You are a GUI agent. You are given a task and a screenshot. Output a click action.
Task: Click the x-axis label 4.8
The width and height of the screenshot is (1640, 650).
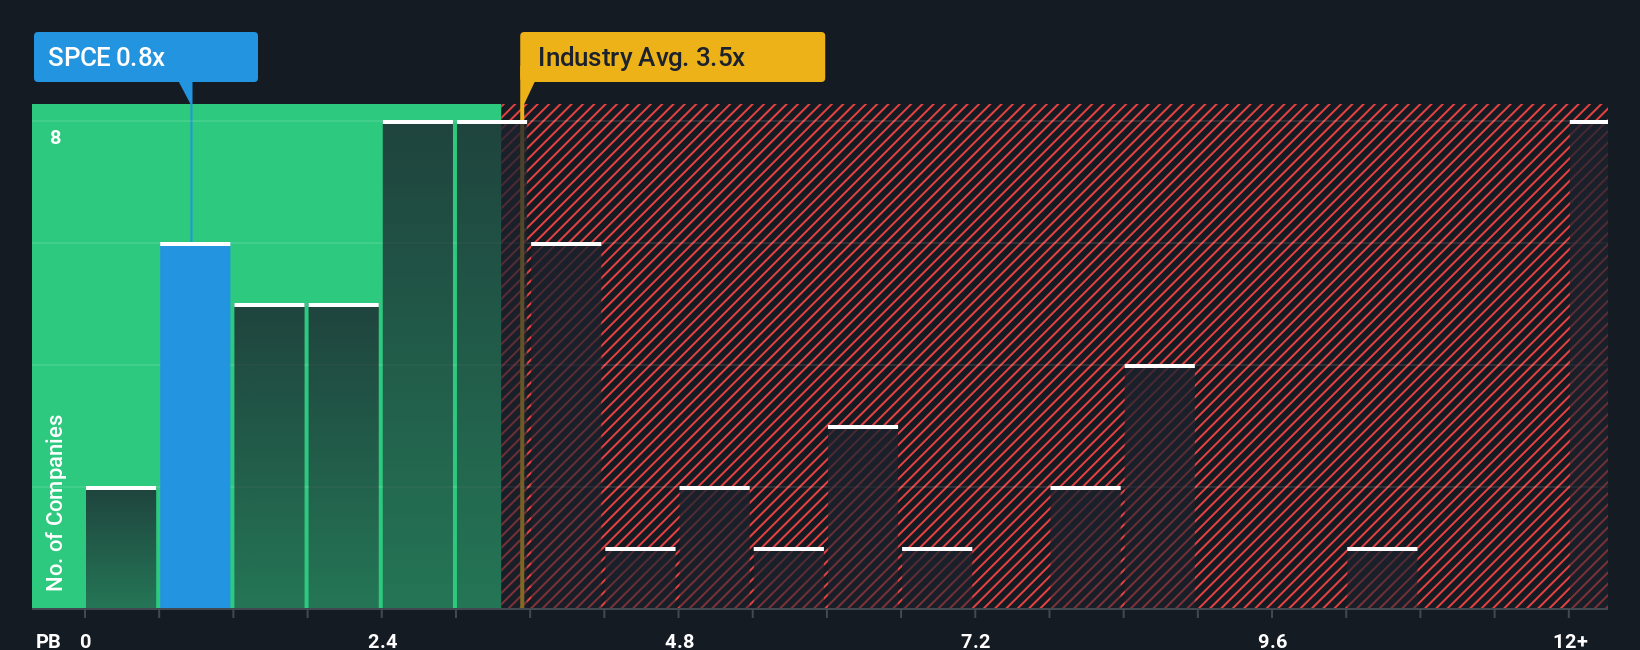click(679, 640)
